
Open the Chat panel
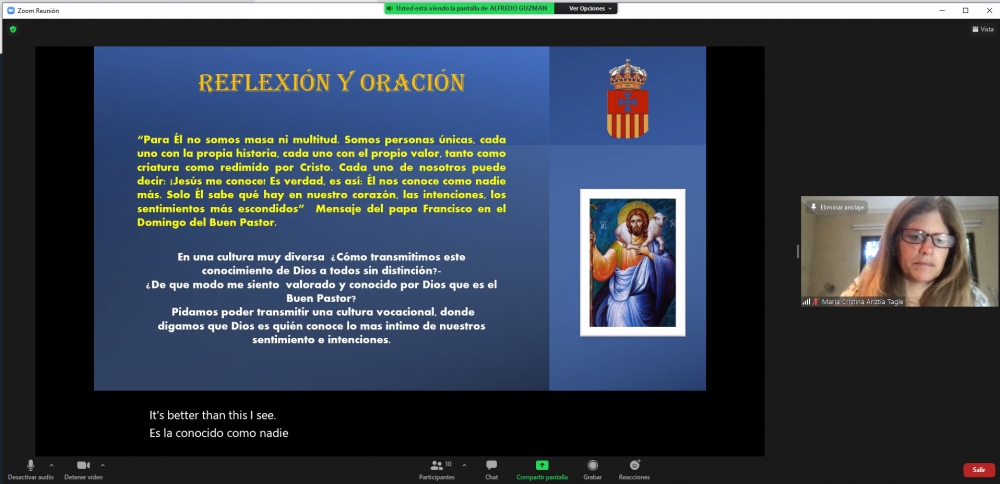[x=491, y=468]
